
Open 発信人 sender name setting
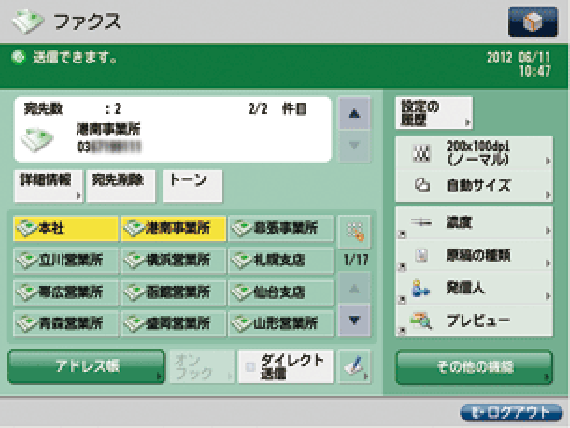click(x=474, y=288)
